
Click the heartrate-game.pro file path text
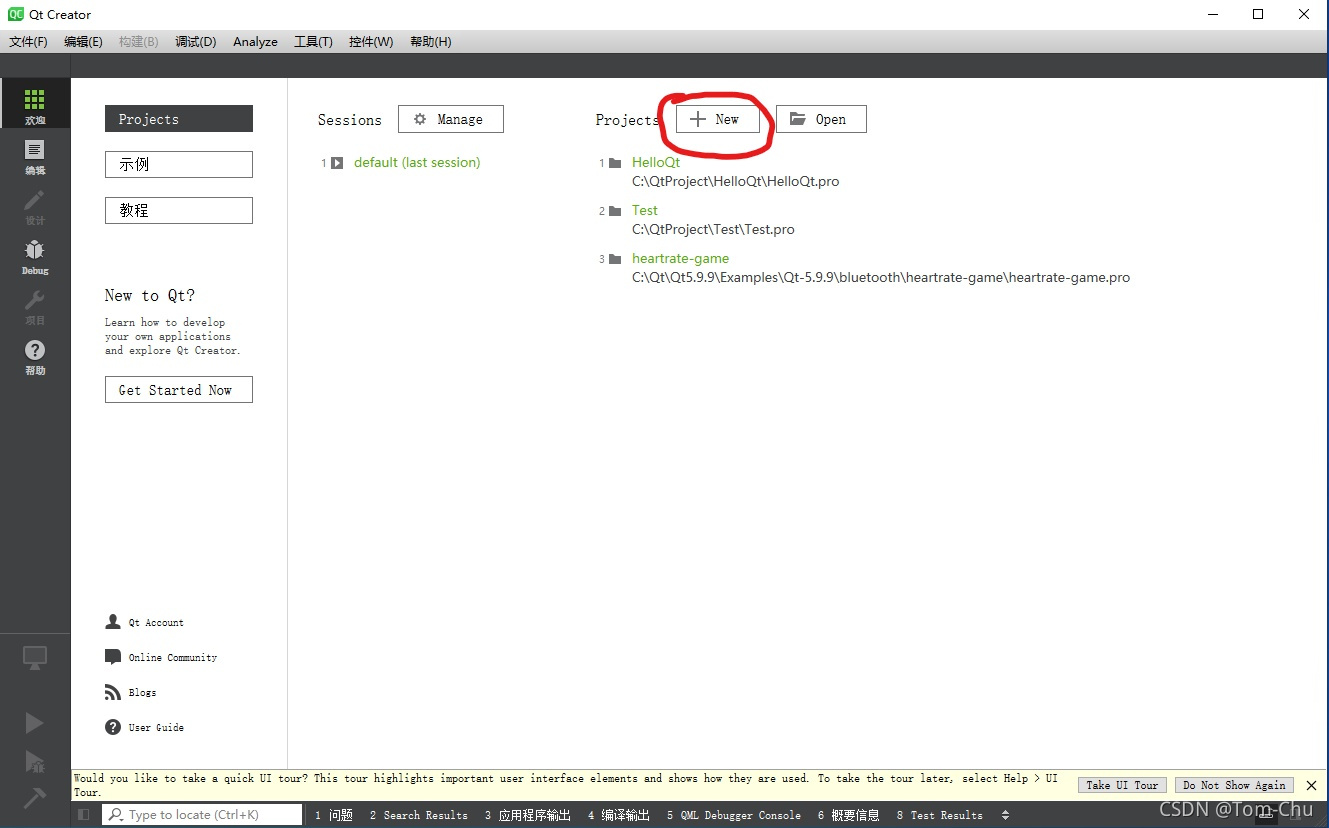(x=881, y=278)
